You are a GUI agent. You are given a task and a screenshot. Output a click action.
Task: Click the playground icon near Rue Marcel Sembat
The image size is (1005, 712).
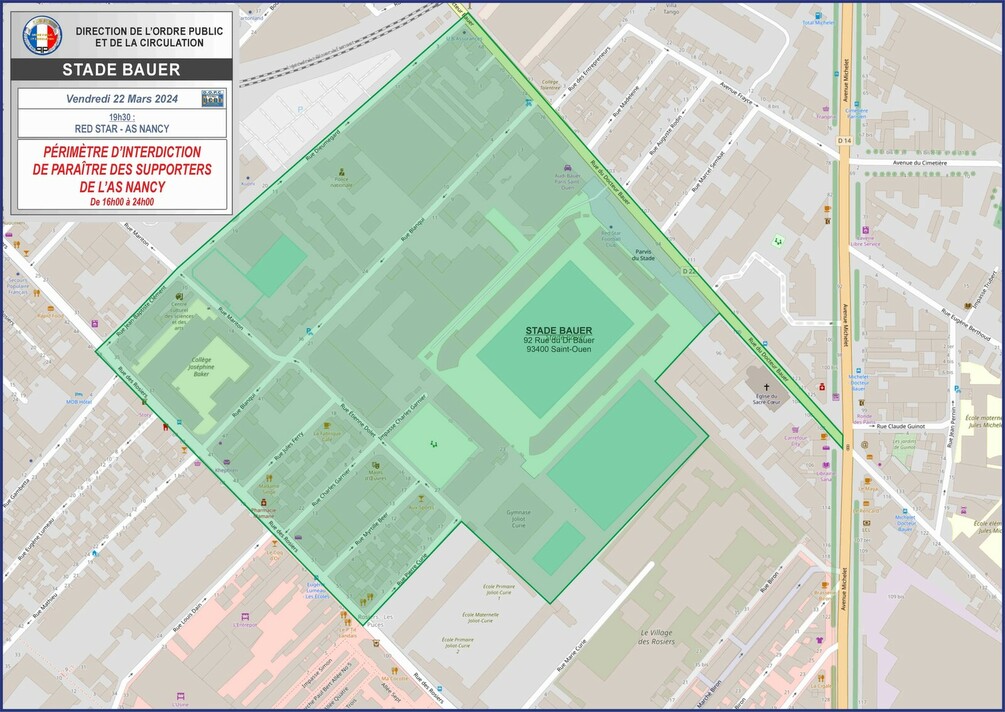777,241
